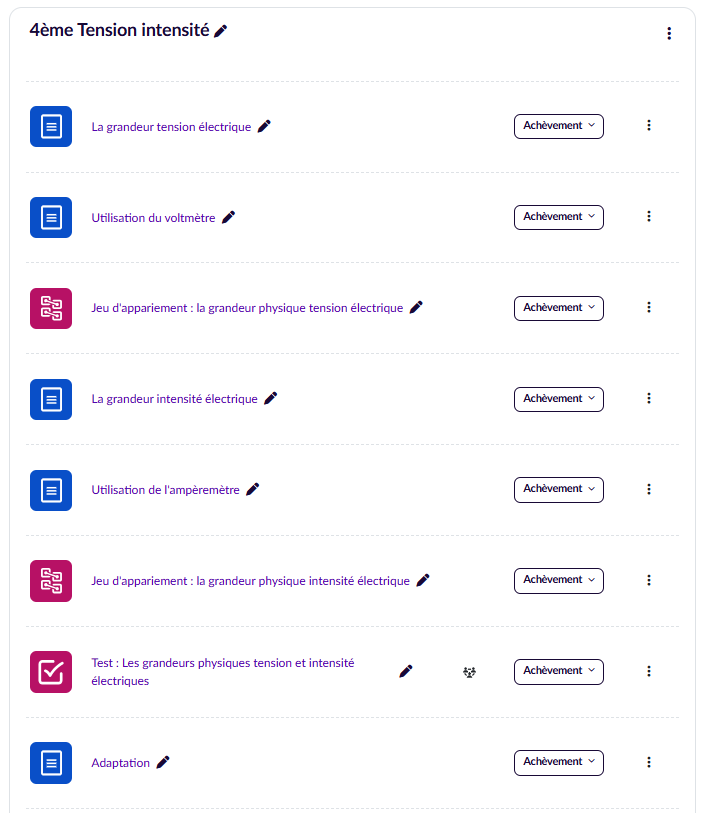Open three-dot menu for 'Utilisation de l'ampèremètre'
The image size is (702, 813).
(x=649, y=489)
